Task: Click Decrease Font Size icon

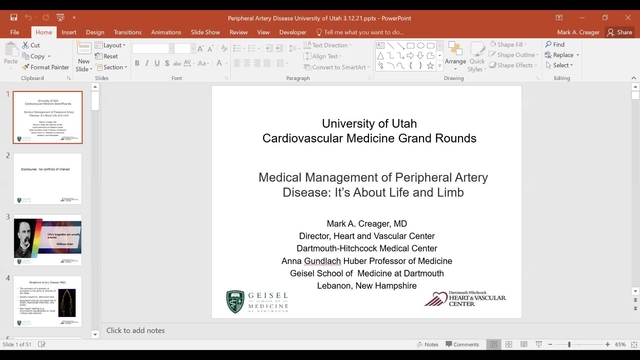Action: pos(210,49)
